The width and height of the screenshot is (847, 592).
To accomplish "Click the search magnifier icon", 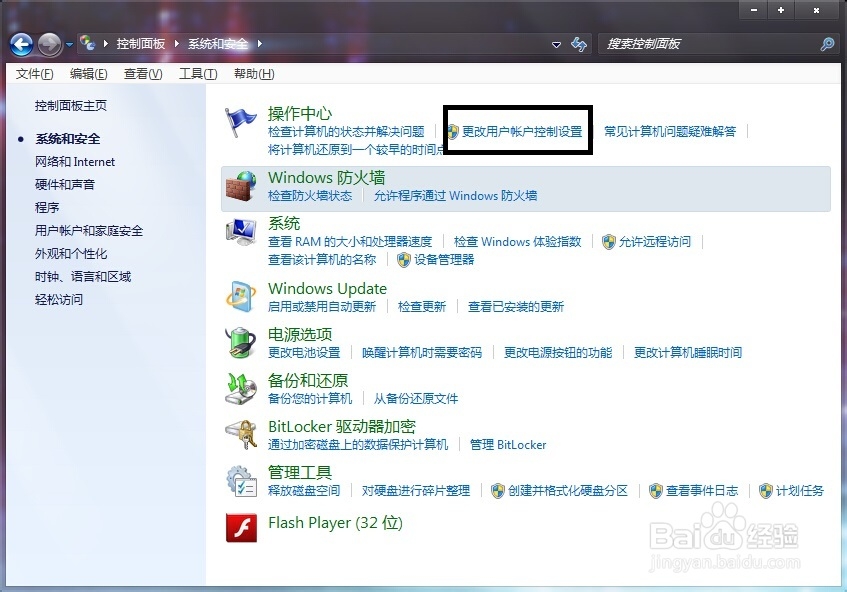I will click(826, 44).
